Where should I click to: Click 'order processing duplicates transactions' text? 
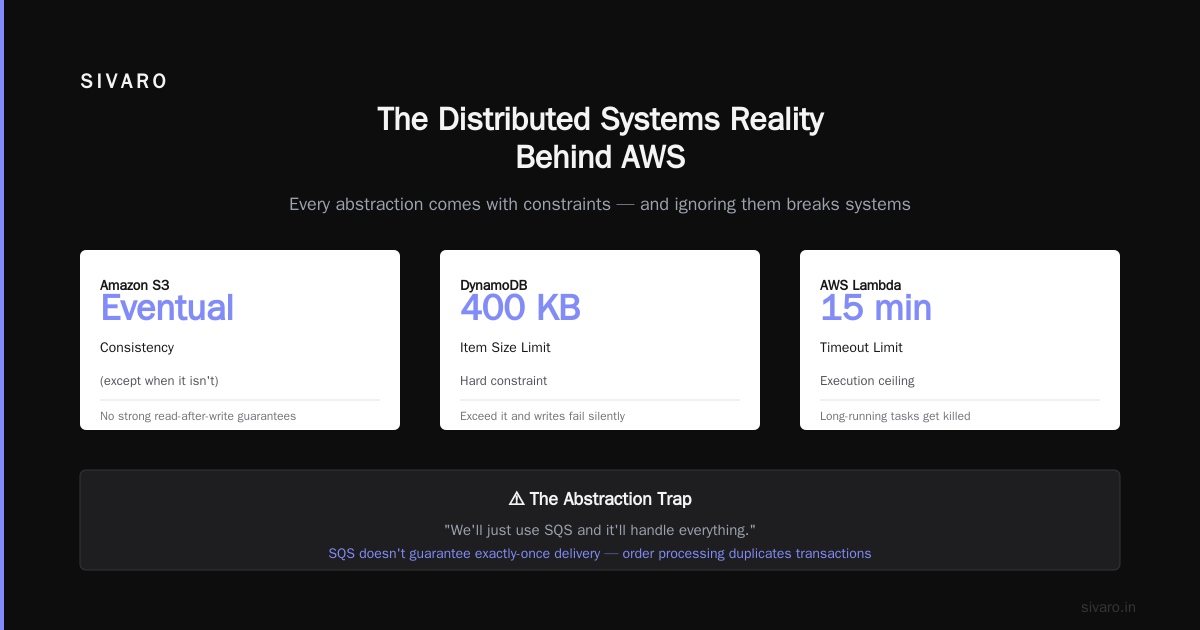(x=747, y=553)
